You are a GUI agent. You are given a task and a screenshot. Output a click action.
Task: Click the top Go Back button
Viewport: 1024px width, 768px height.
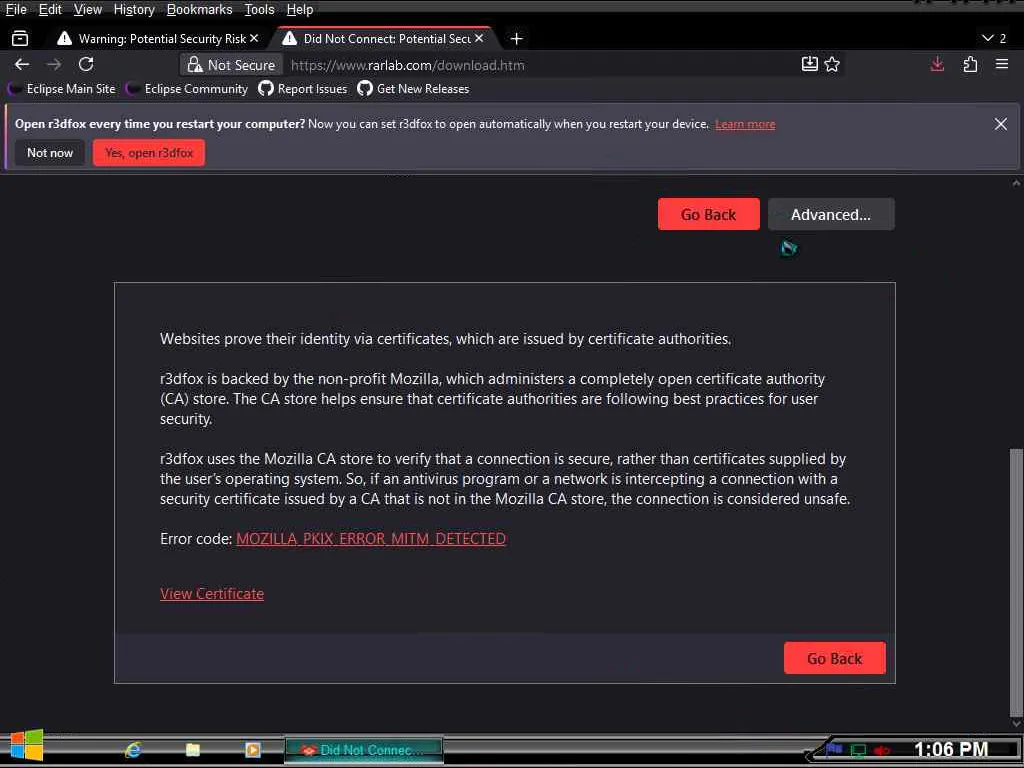pos(709,214)
